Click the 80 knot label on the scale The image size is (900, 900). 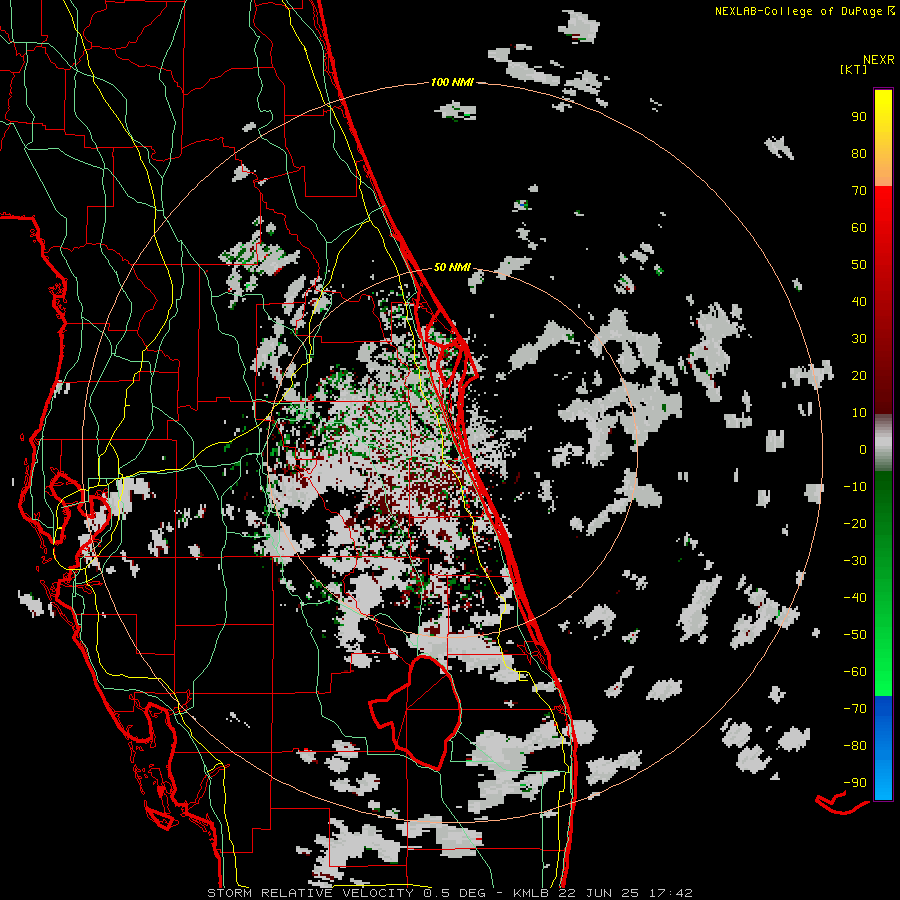[x=859, y=153]
